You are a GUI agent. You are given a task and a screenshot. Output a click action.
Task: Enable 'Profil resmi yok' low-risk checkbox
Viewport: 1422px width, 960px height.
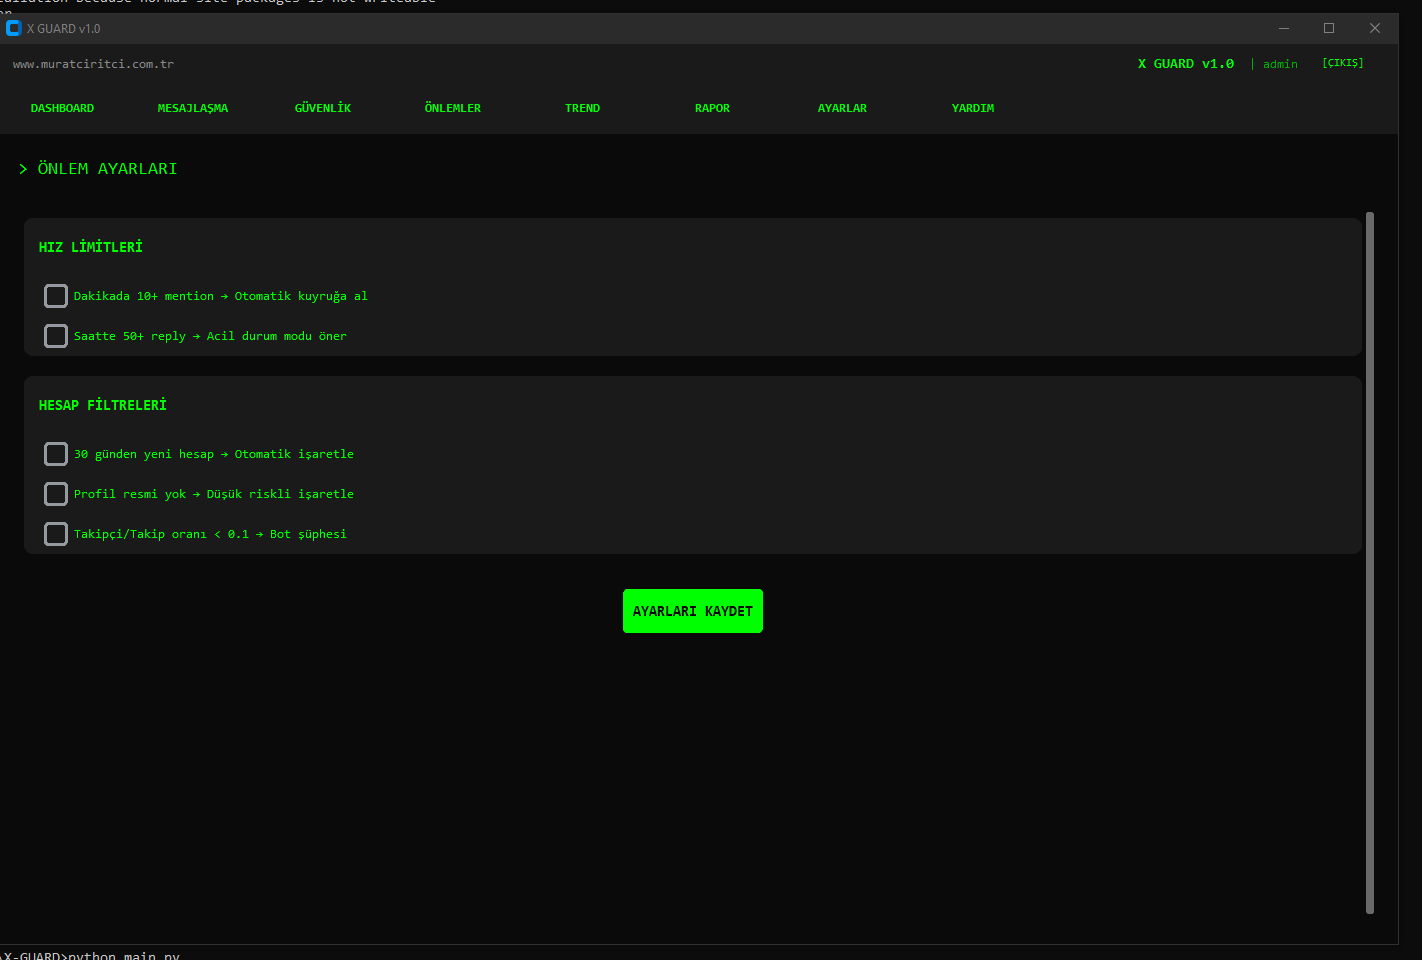pyautogui.click(x=56, y=494)
